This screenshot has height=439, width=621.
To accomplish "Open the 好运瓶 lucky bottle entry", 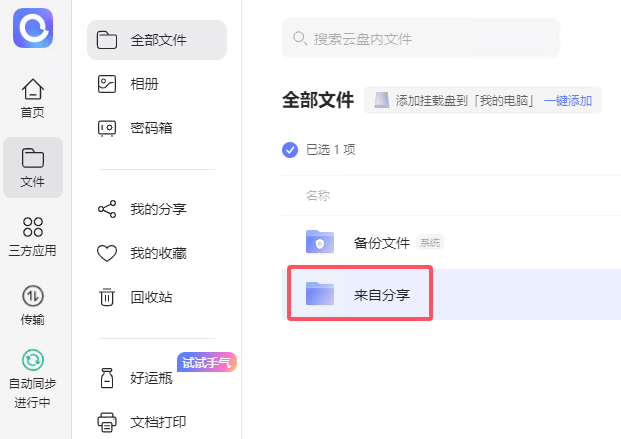I will (x=148, y=378).
